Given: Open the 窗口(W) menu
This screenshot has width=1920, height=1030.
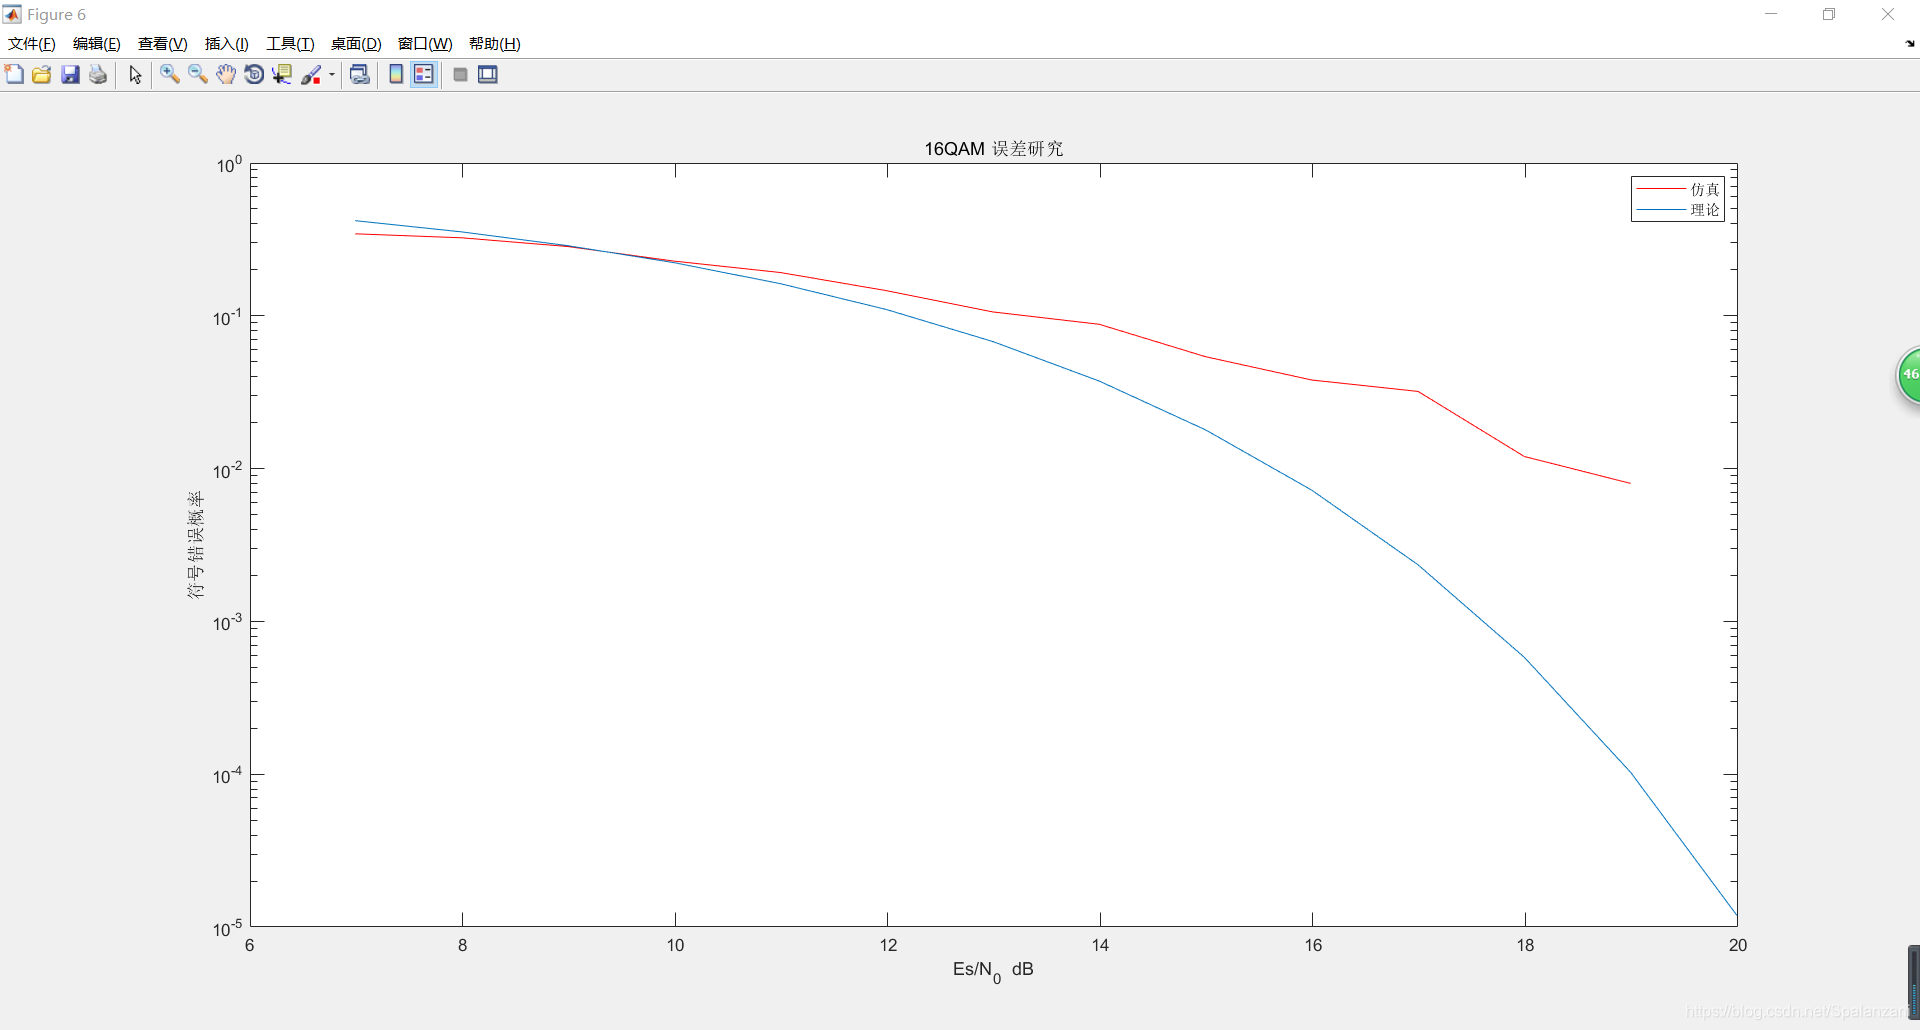Looking at the screenshot, I should point(425,44).
